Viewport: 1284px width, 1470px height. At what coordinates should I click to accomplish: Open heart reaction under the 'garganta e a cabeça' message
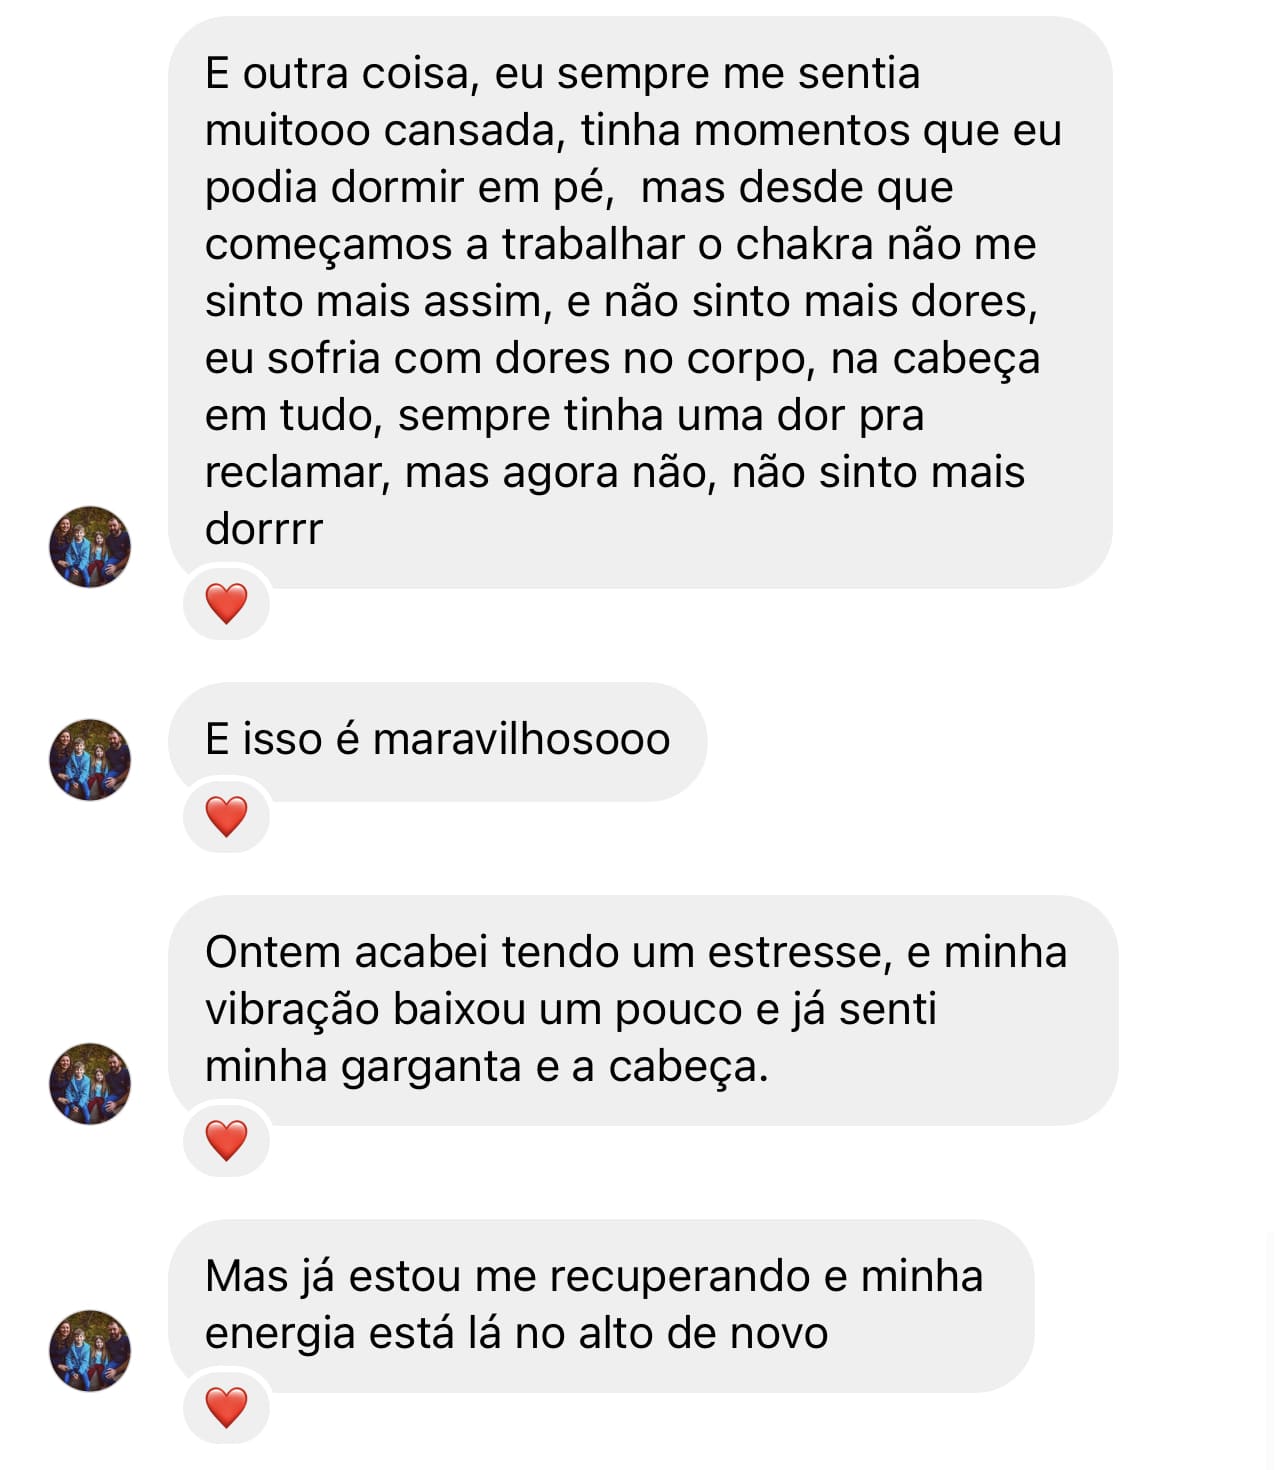click(226, 1140)
